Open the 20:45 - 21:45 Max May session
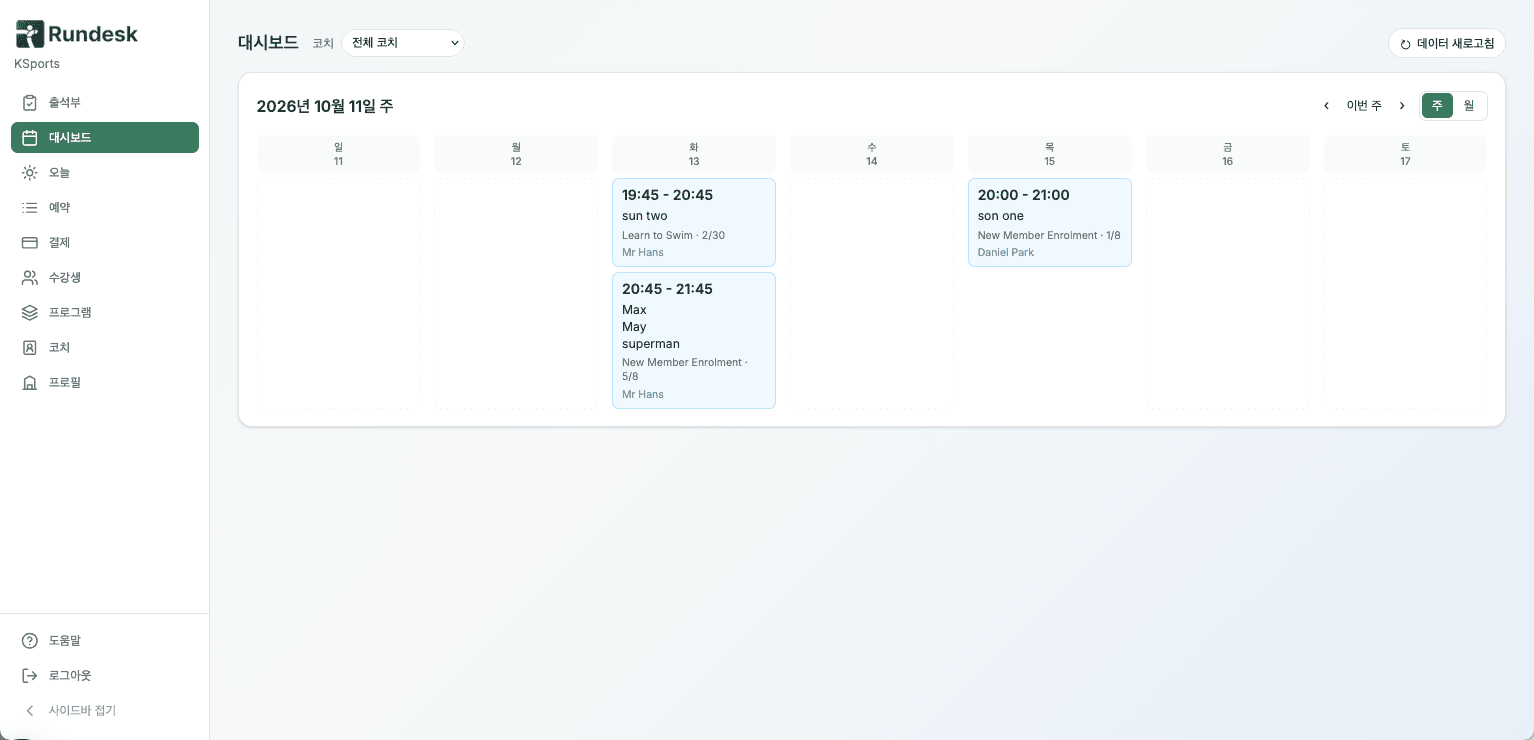Image resolution: width=1534 pixels, height=740 pixels. [694, 341]
